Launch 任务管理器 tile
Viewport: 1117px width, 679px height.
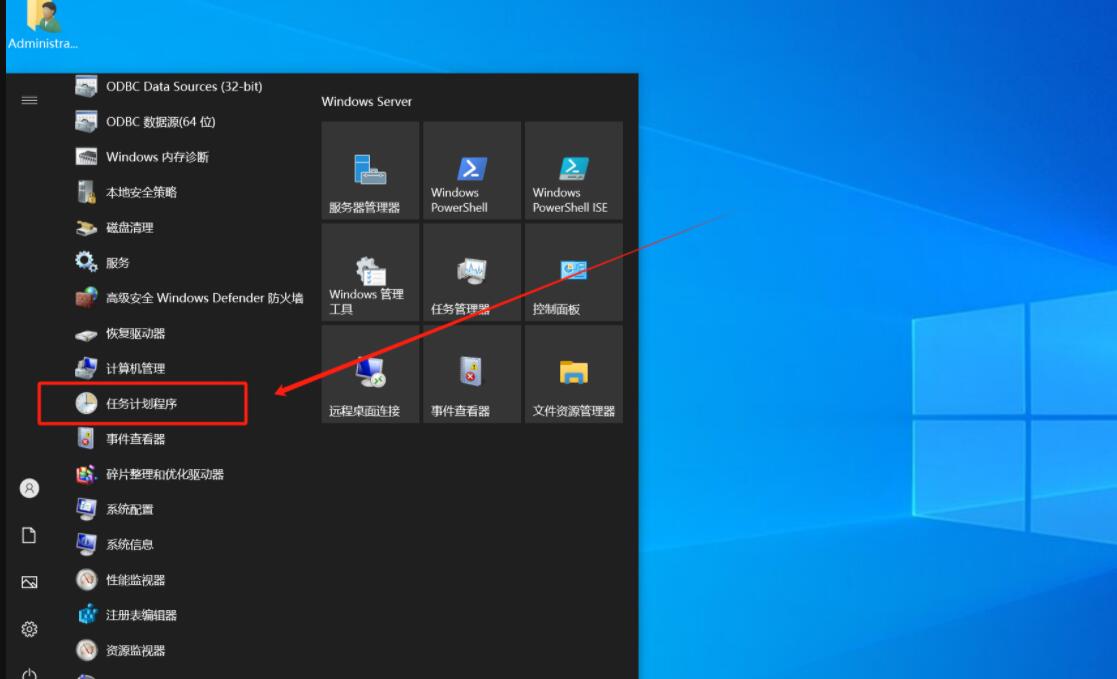tap(472, 271)
